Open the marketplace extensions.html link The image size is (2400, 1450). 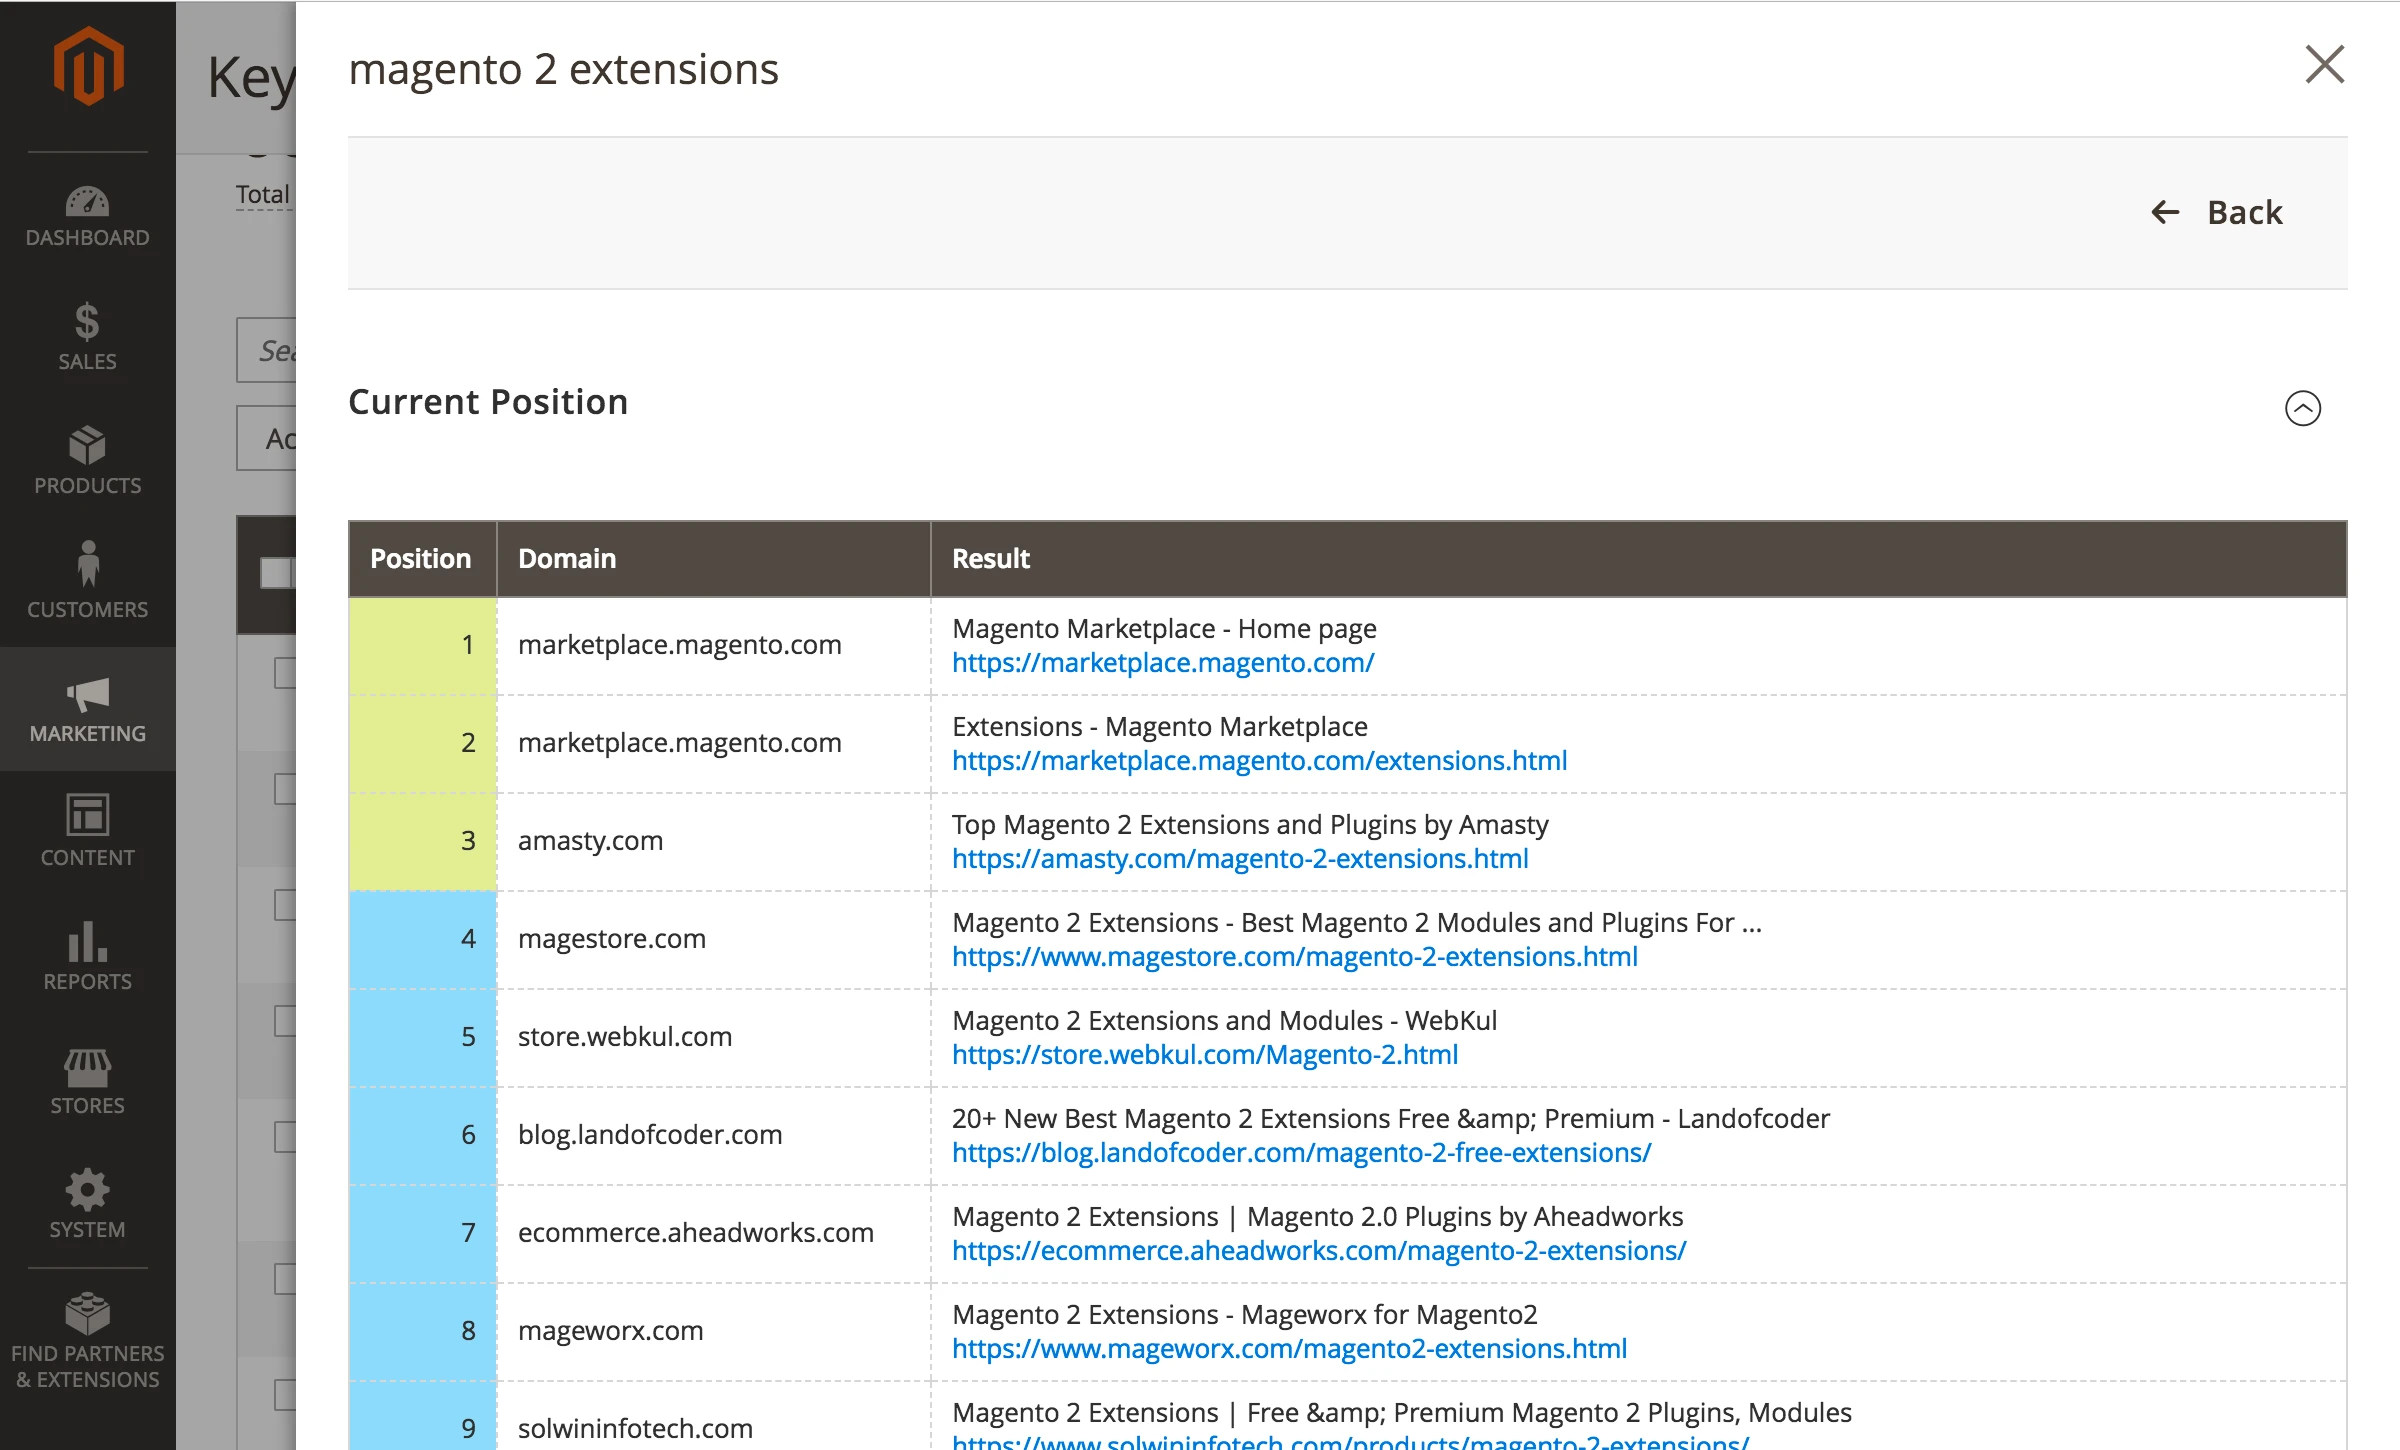(x=1259, y=761)
